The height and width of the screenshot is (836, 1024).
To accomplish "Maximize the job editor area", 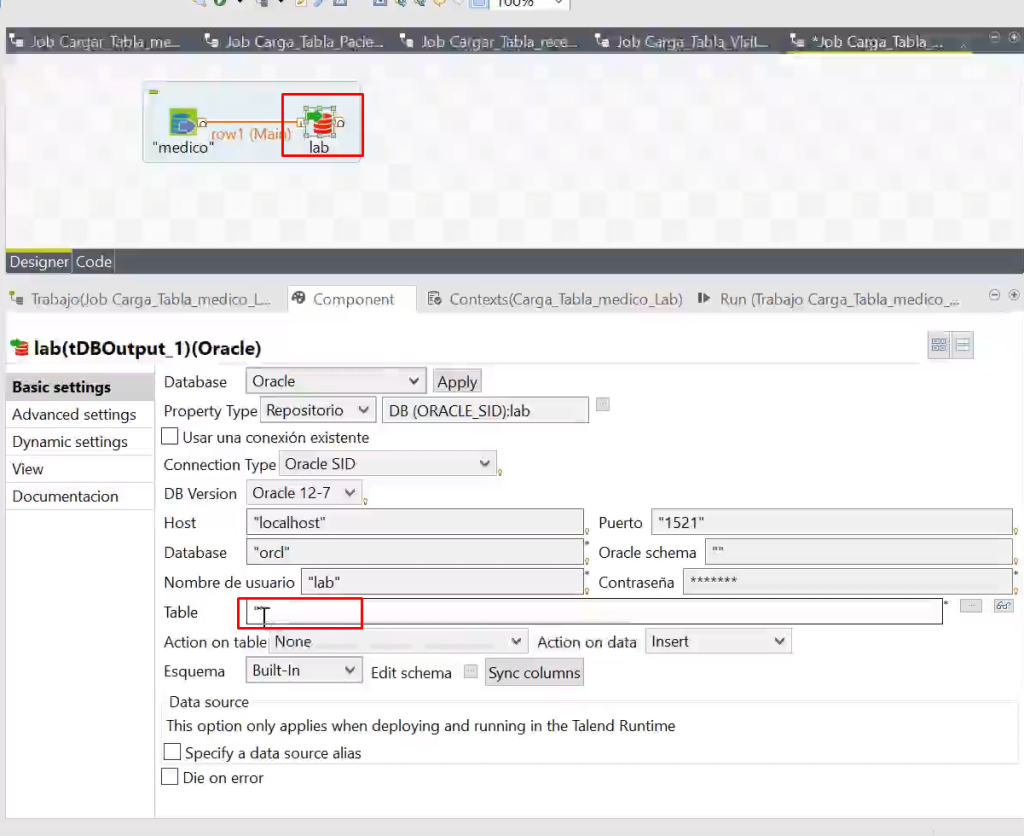I will [x=1014, y=37].
